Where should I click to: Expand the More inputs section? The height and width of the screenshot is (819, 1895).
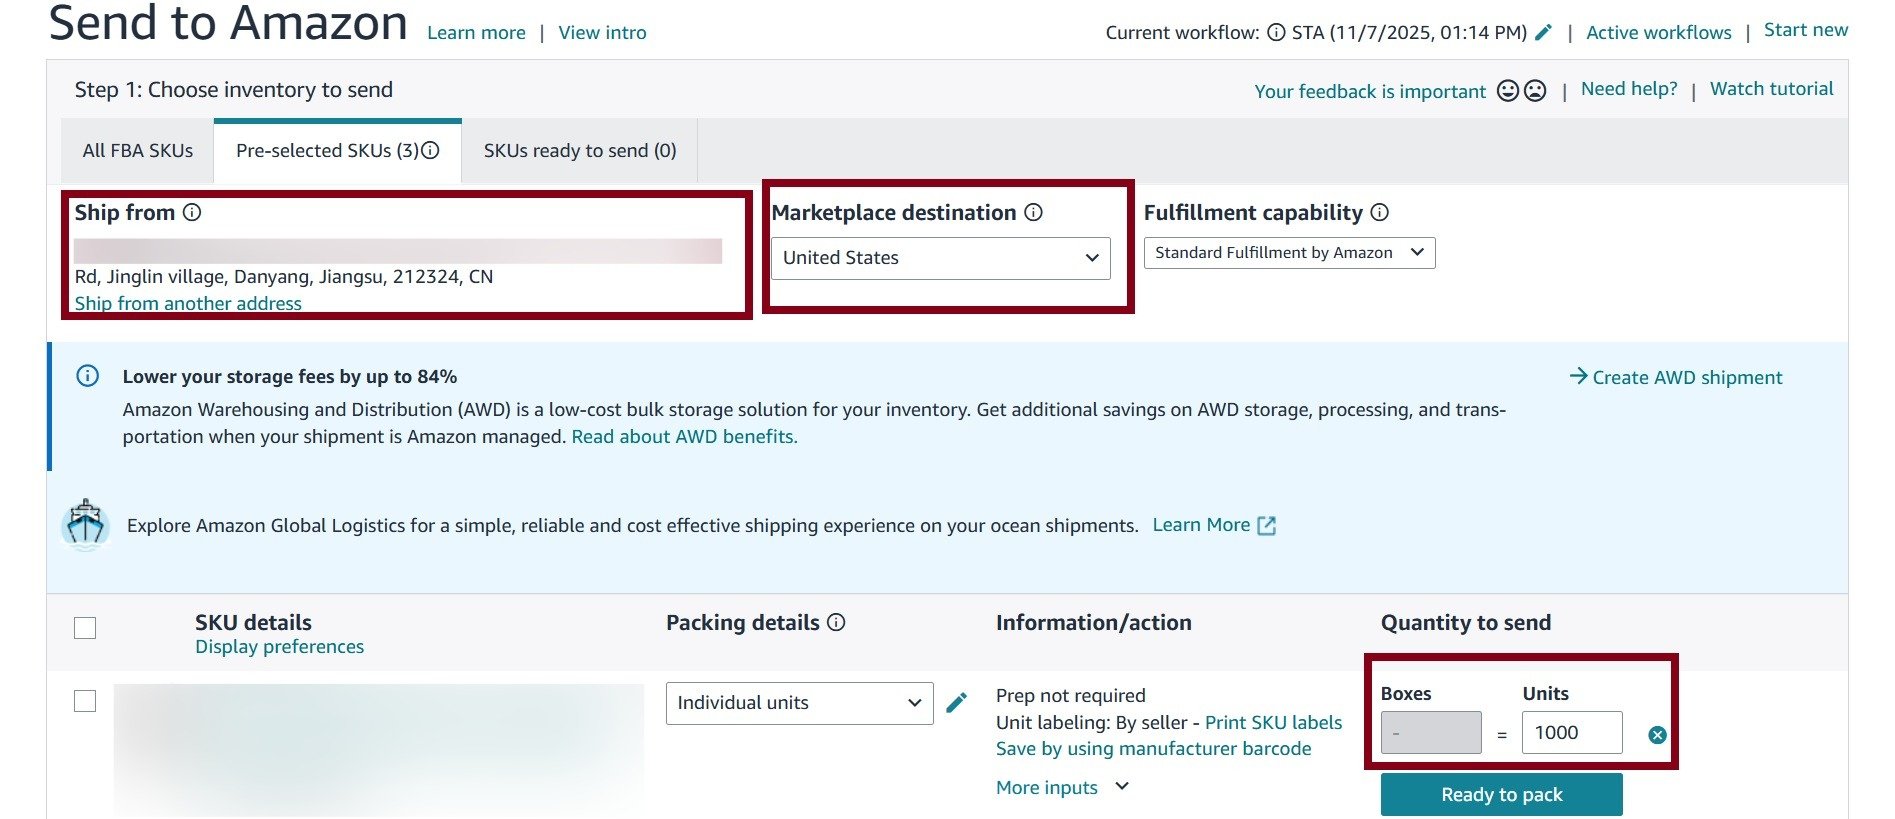tap(1062, 787)
